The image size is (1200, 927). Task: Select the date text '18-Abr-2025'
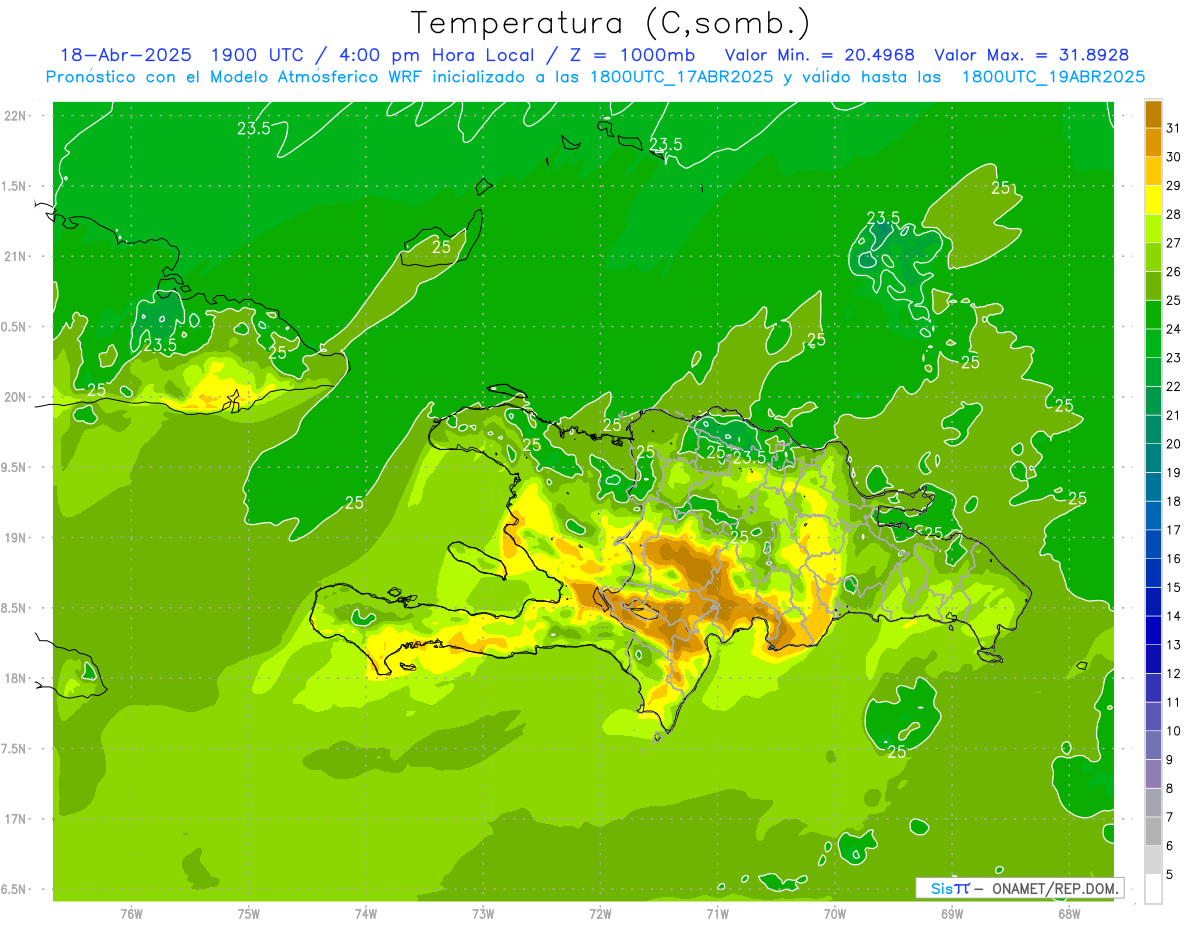(125, 55)
